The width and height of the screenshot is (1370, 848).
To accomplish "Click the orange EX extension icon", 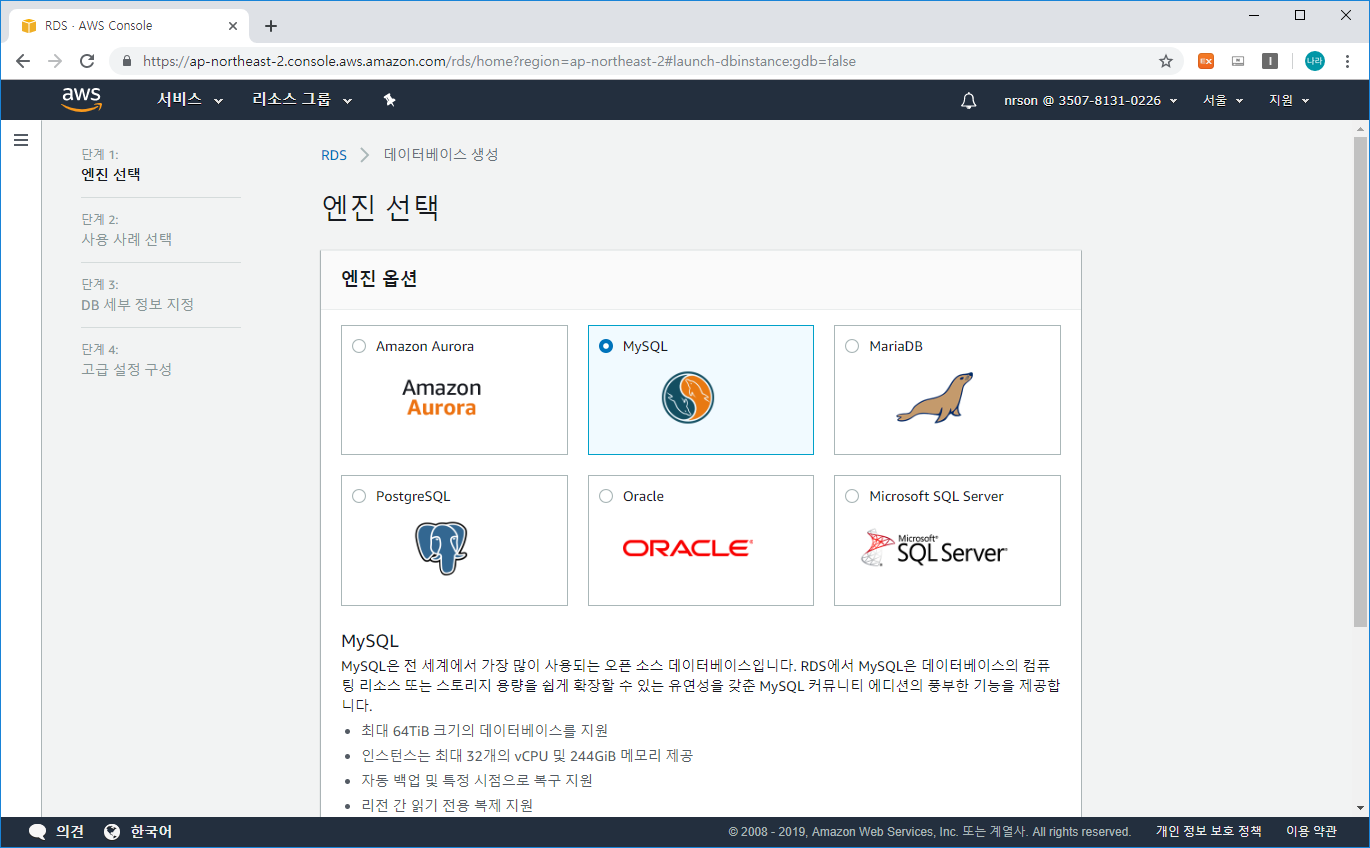I will click(x=1206, y=61).
